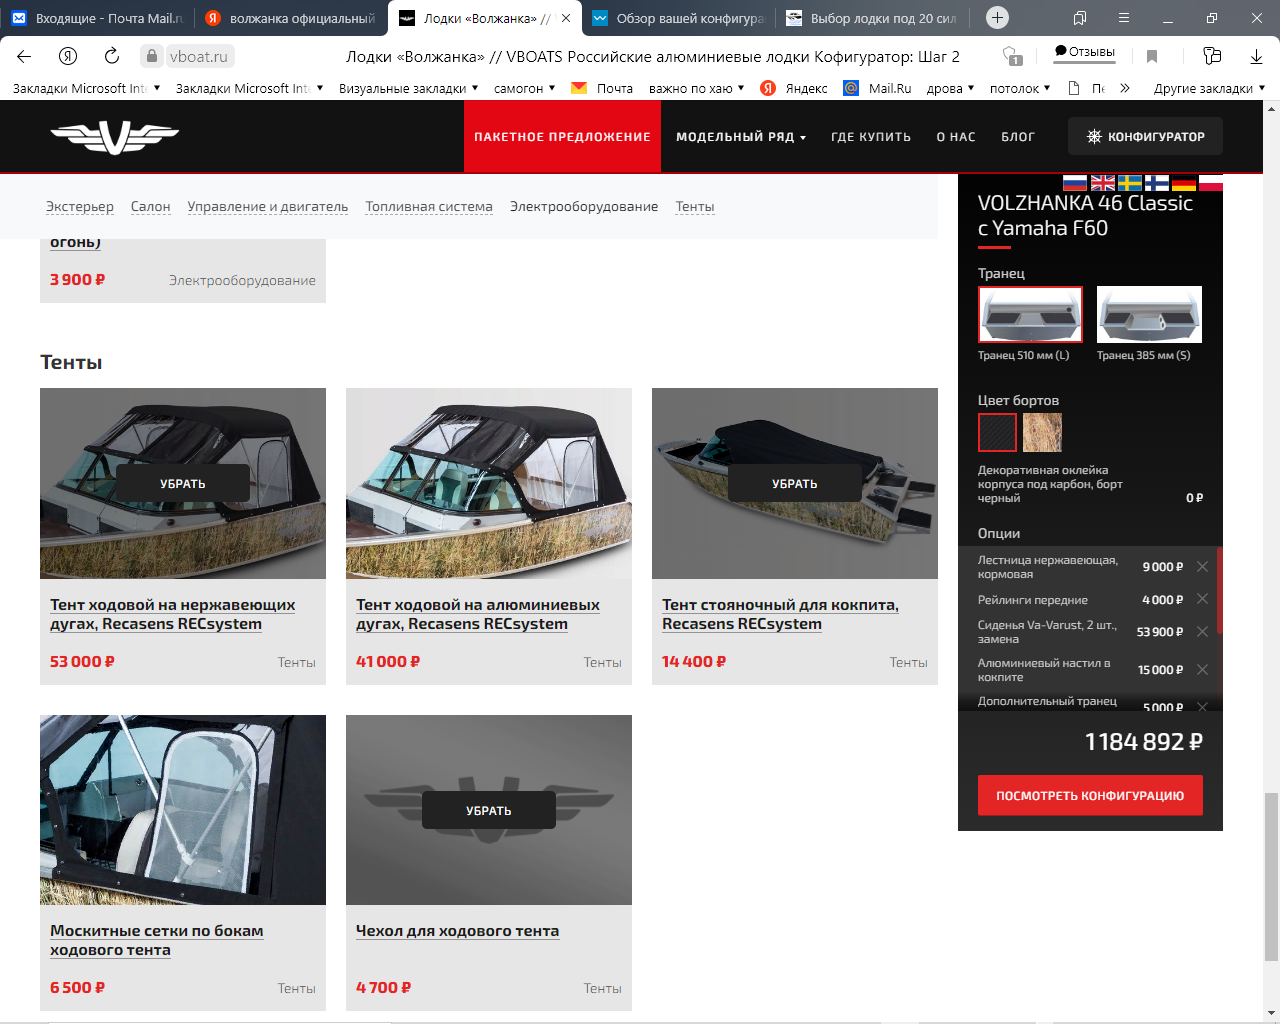Screen dimensions: 1280x1024
Task: Click the Volzhanka winged logo
Action: (114, 136)
